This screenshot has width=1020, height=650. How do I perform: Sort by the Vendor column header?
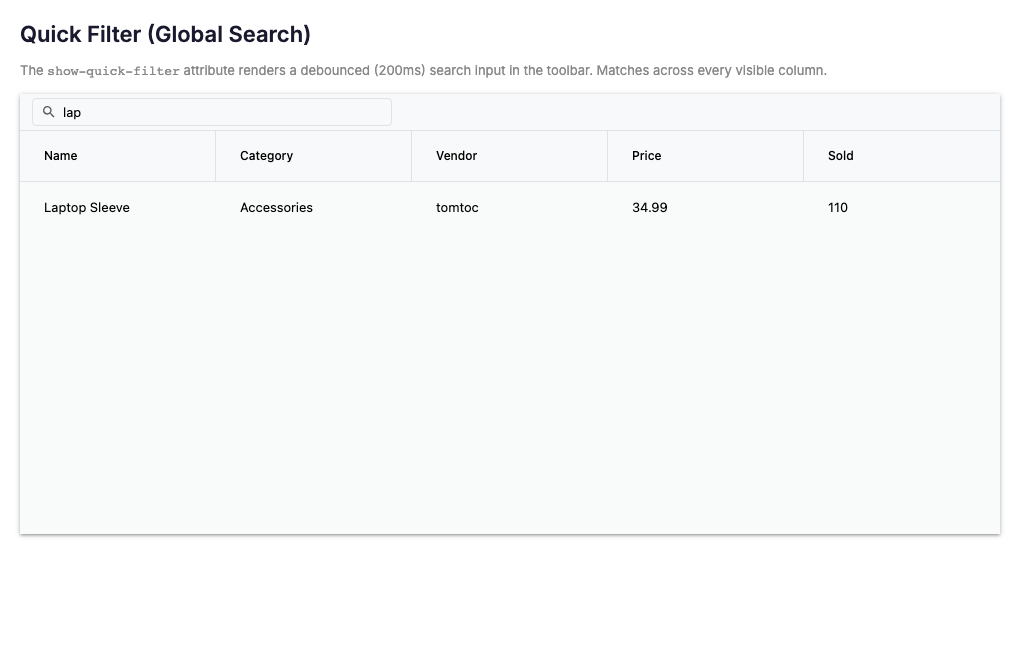coord(509,156)
